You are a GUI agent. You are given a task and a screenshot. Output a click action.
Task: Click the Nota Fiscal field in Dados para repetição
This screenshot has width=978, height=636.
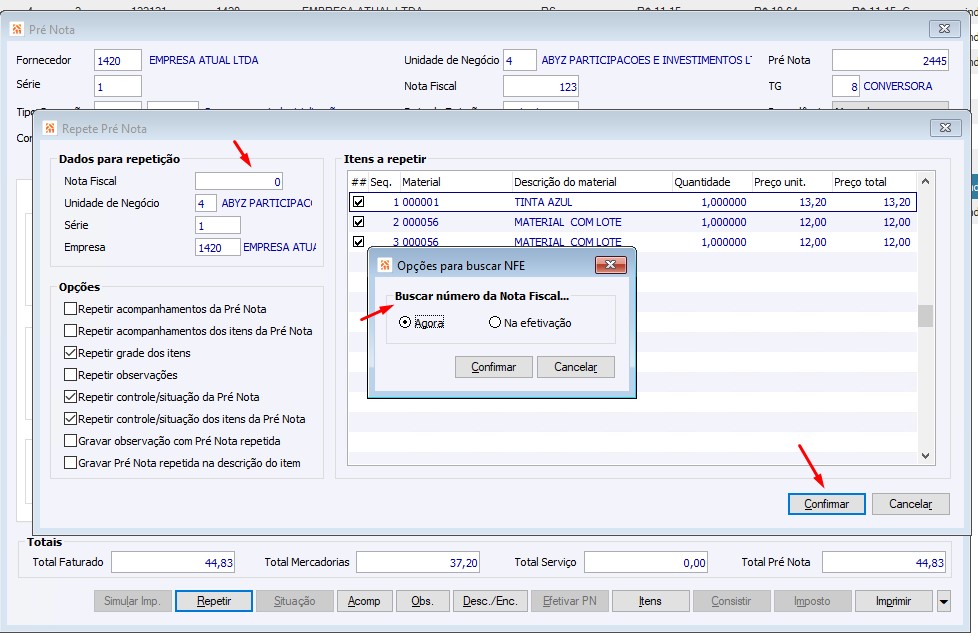[239, 181]
